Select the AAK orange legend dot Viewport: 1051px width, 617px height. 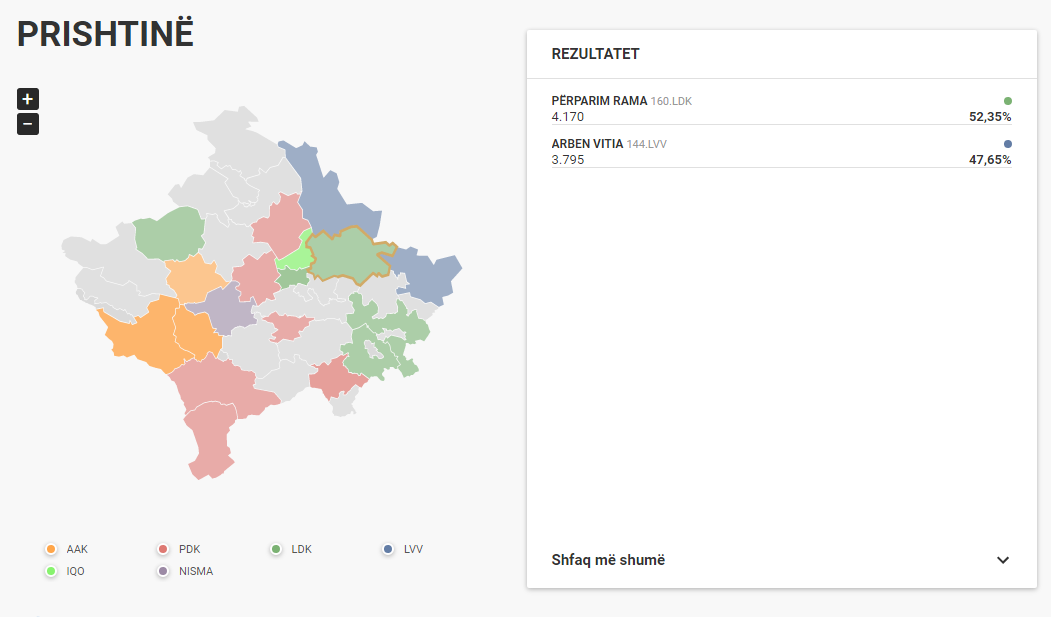51,549
